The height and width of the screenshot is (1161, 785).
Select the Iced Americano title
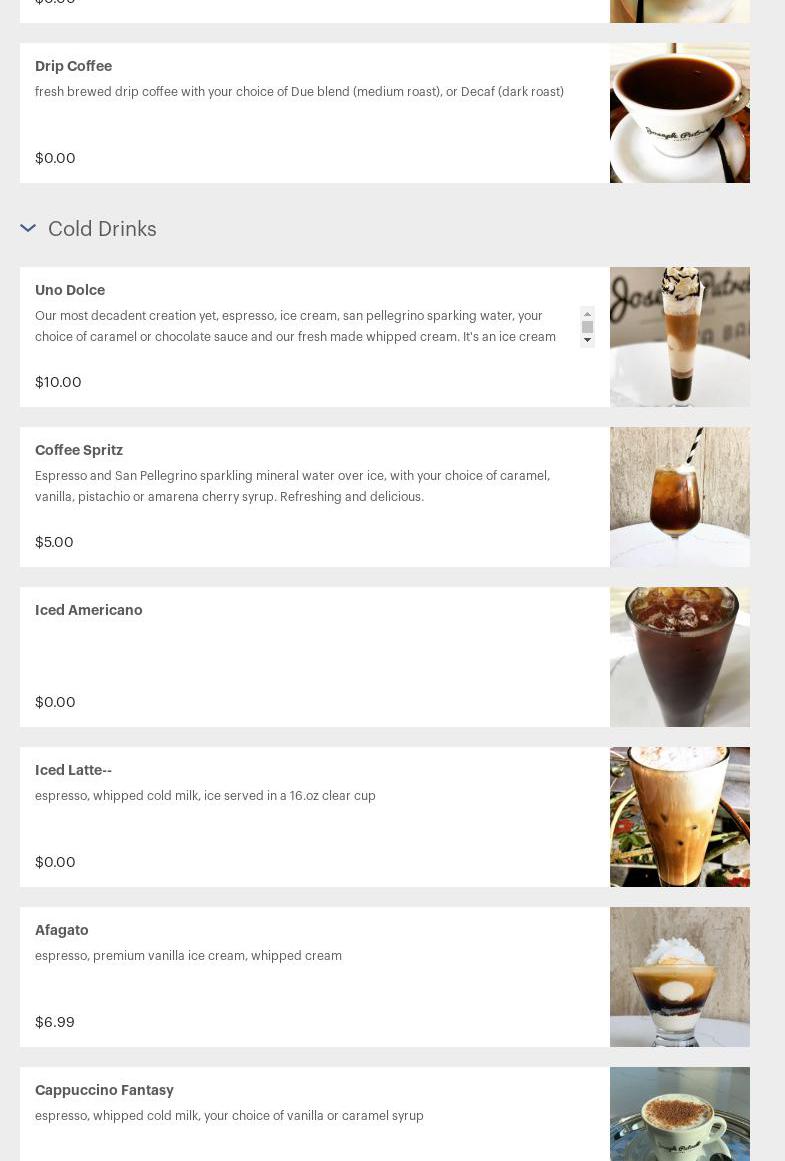(88, 610)
